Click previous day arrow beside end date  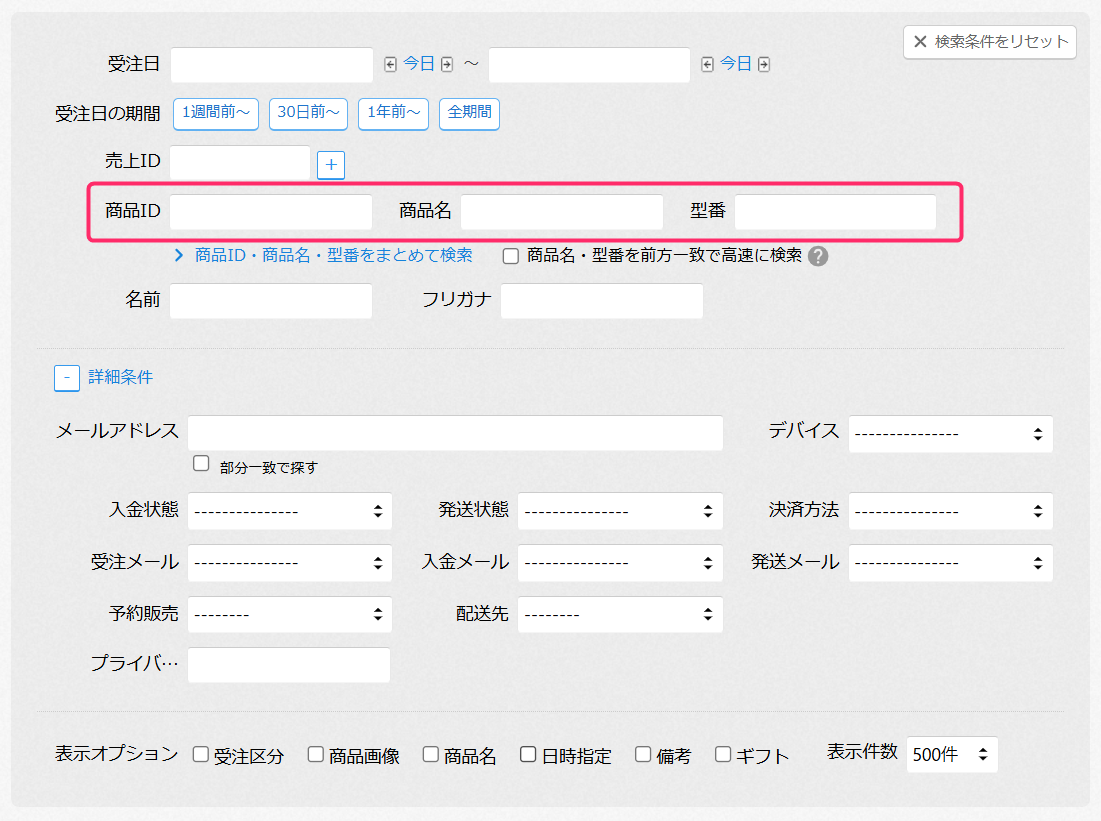[708, 65]
